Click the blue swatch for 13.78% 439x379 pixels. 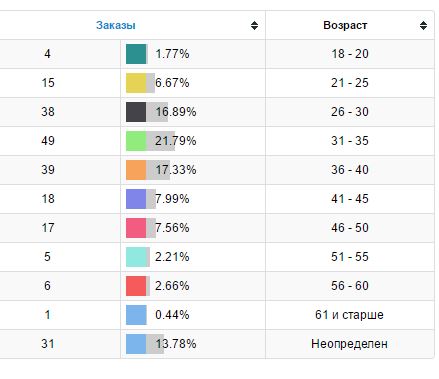[x=136, y=344]
